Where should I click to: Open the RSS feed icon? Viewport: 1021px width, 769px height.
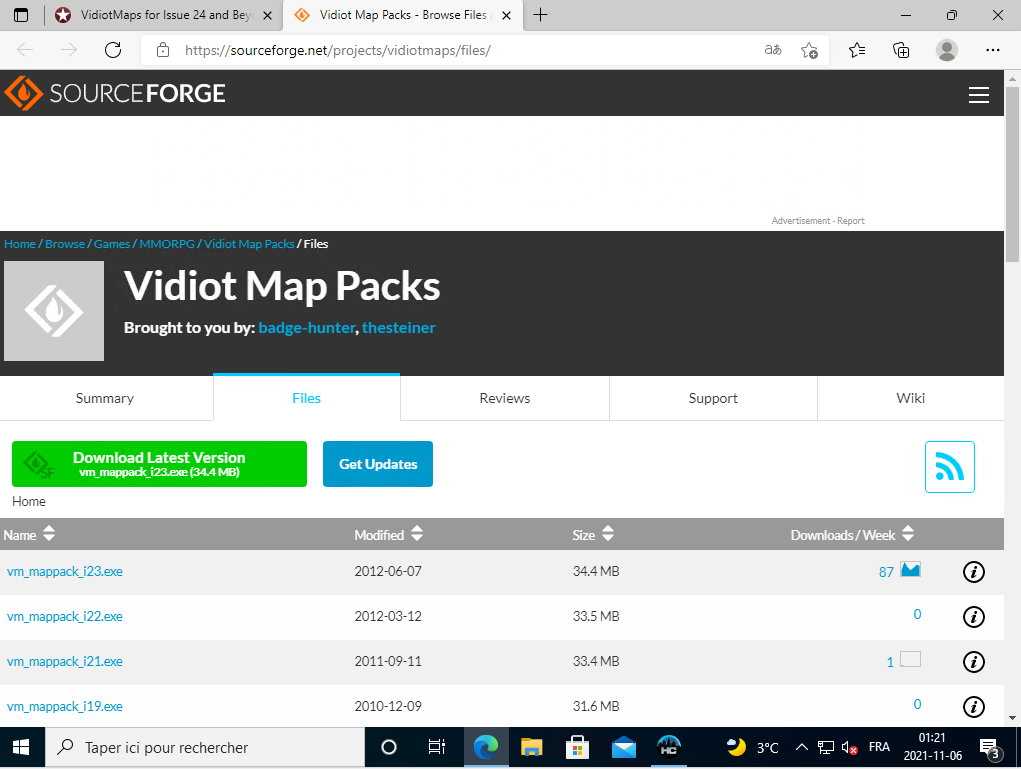[x=949, y=467]
